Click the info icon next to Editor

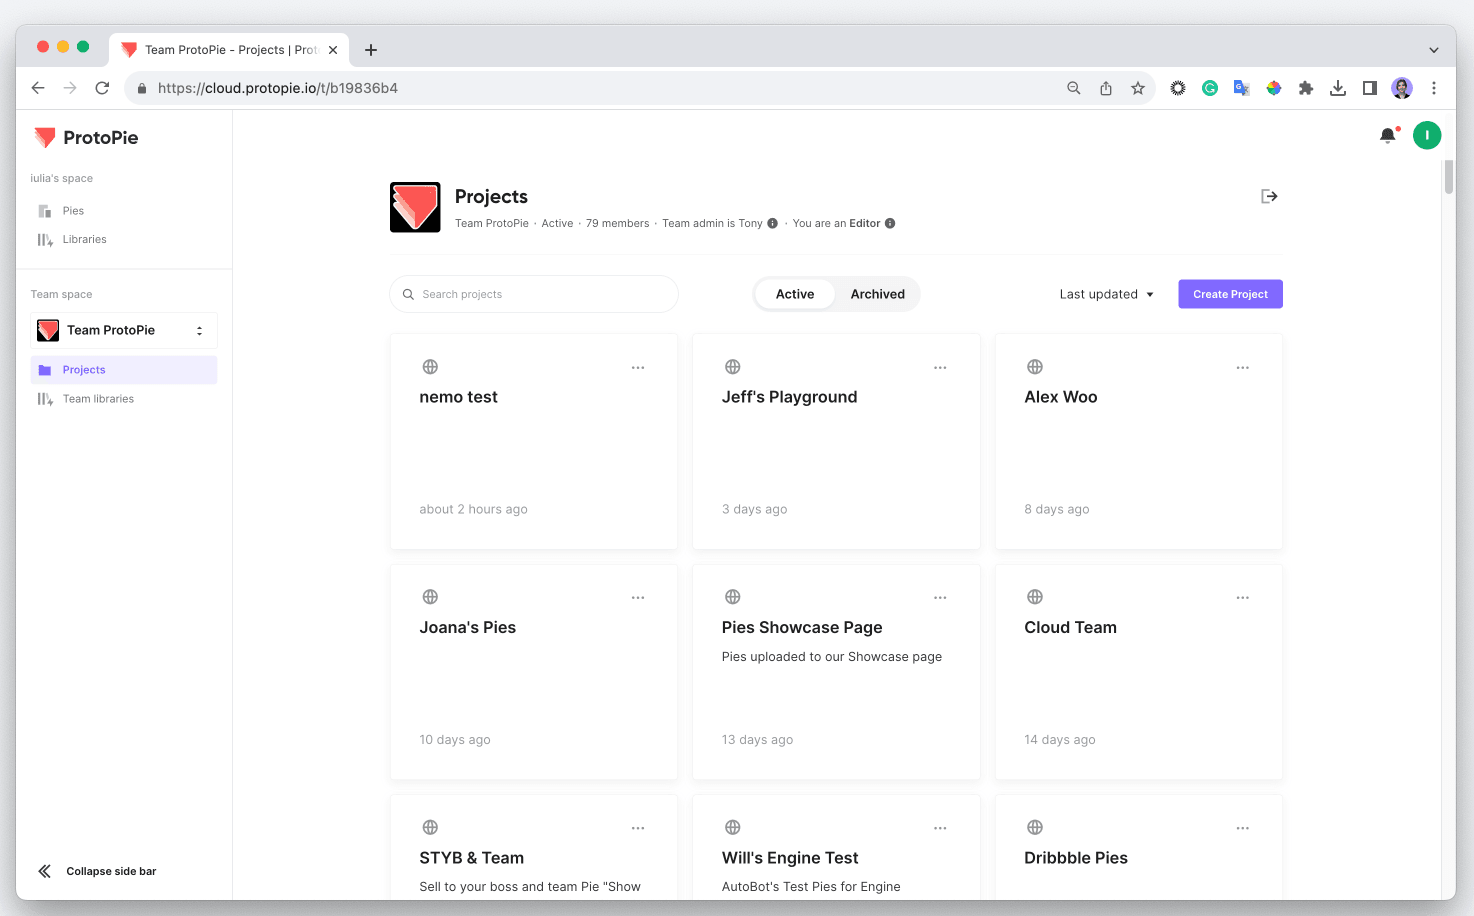click(x=890, y=223)
